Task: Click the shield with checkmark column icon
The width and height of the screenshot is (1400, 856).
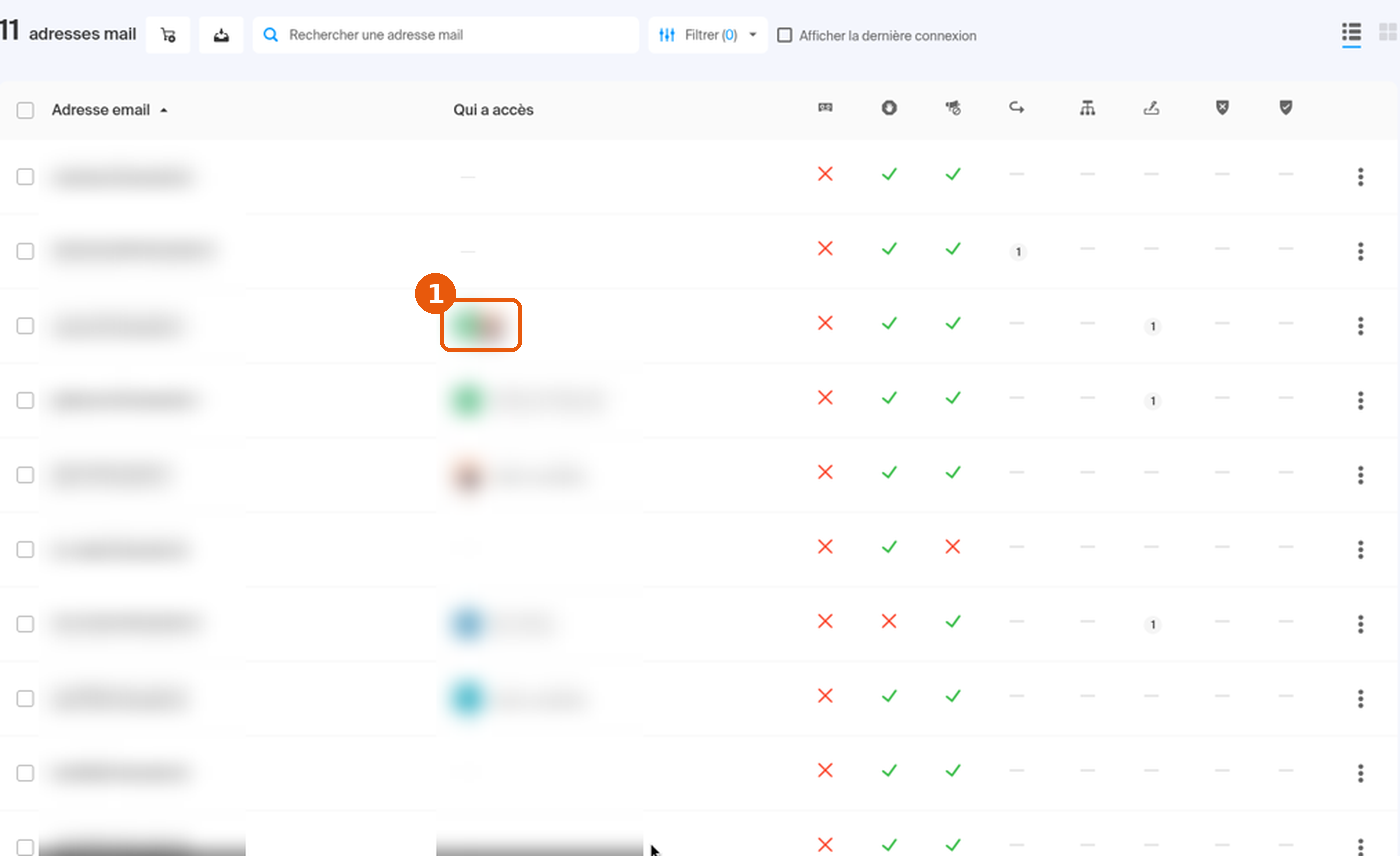Action: point(1286,107)
